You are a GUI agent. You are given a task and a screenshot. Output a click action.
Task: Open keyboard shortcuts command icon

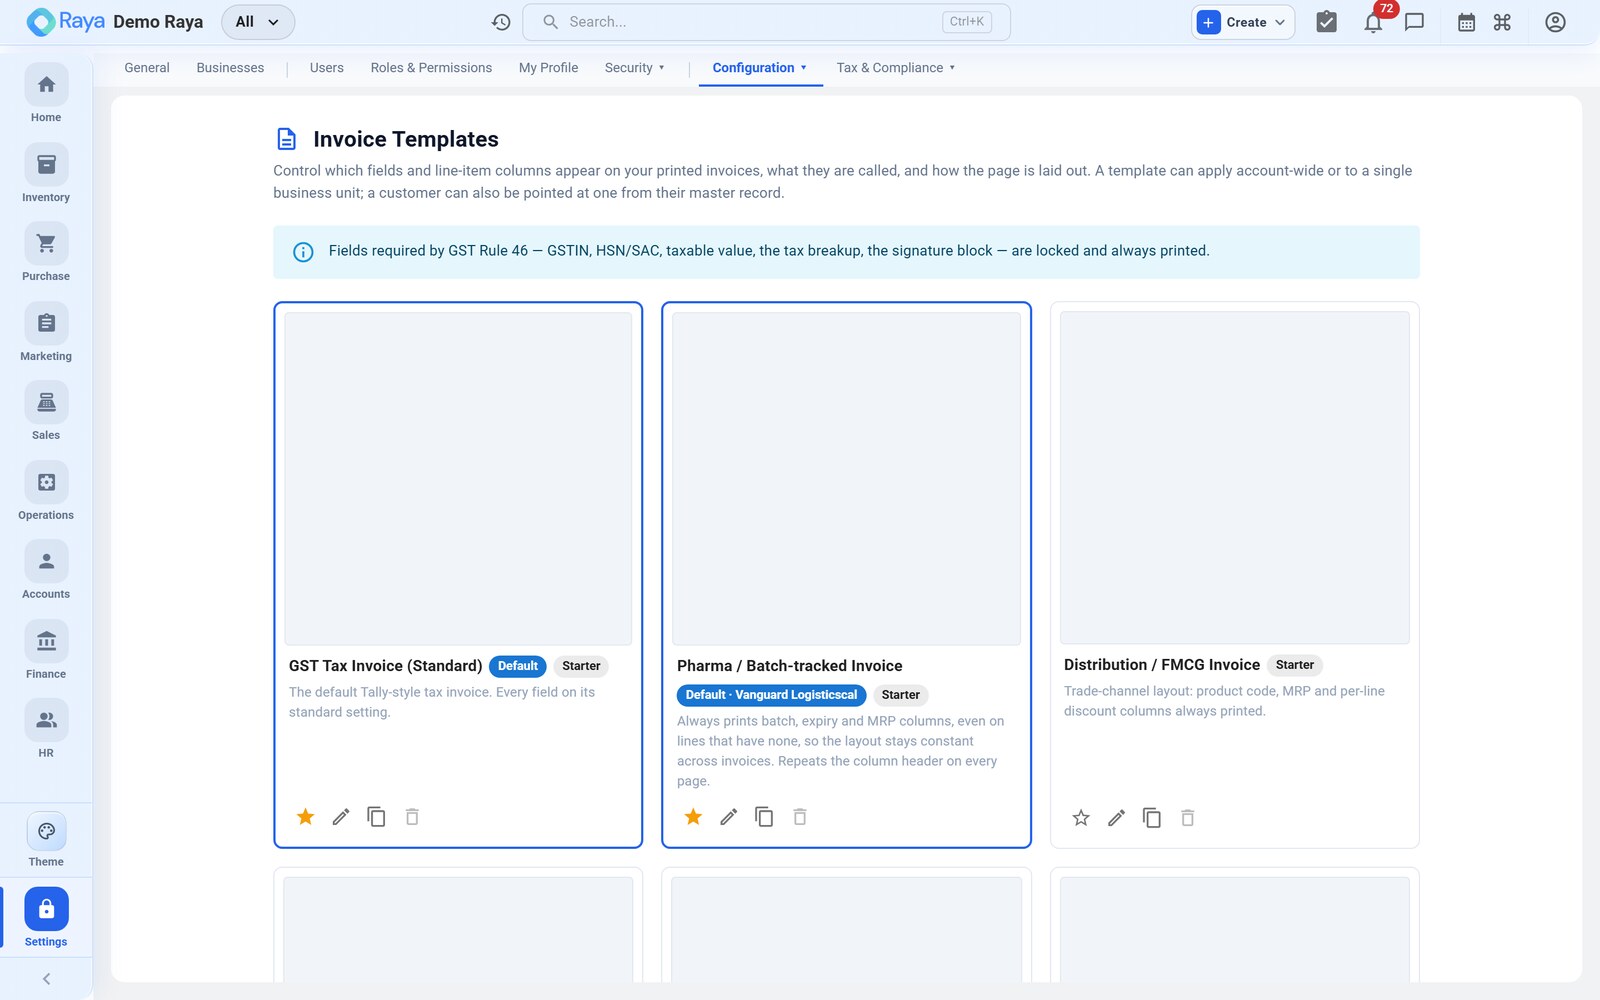coord(1502,22)
